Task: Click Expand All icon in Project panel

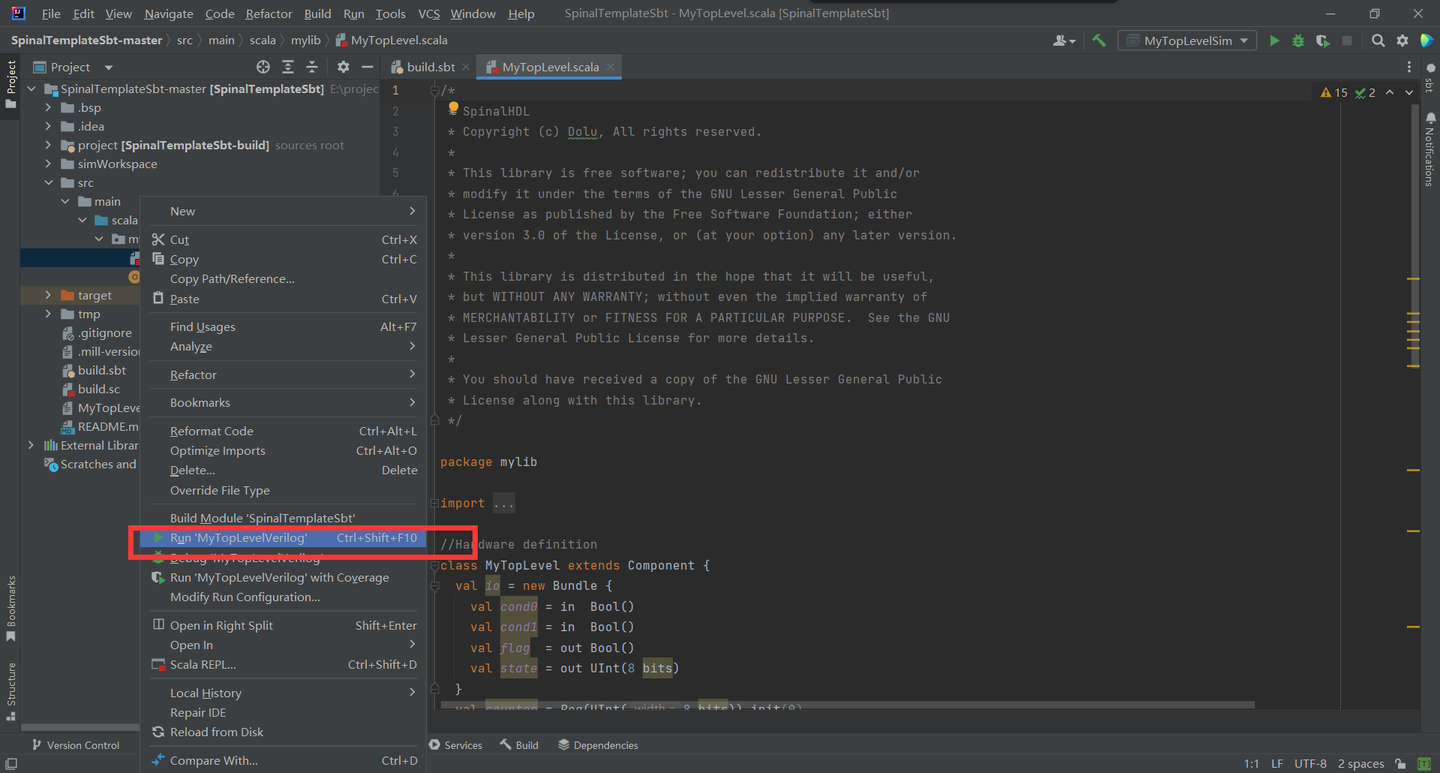Action: pos(288,67)
